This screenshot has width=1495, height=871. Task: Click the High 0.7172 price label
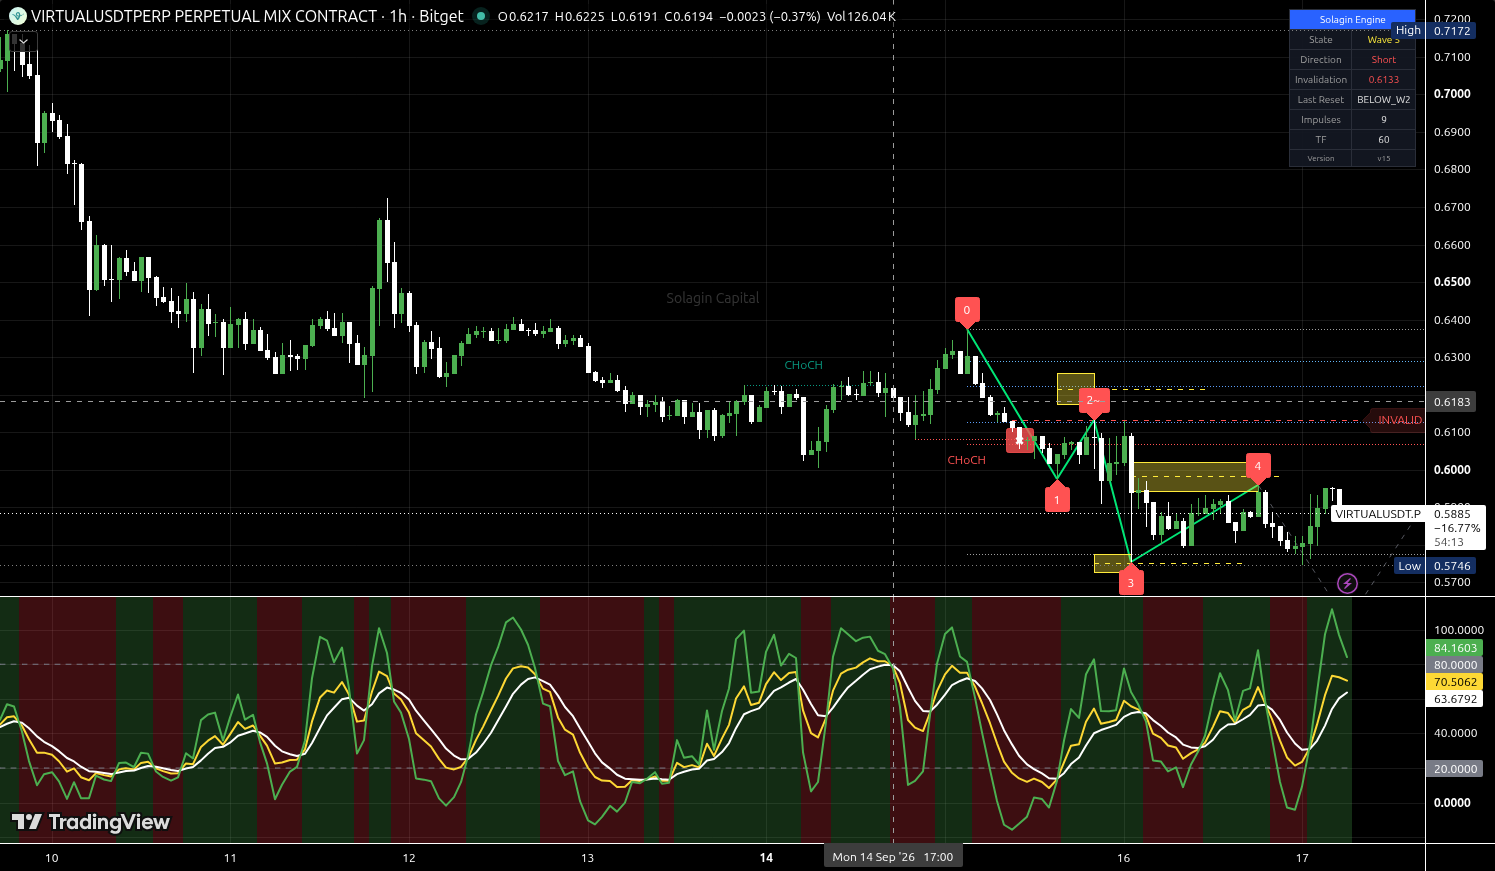coord(1433,30)
